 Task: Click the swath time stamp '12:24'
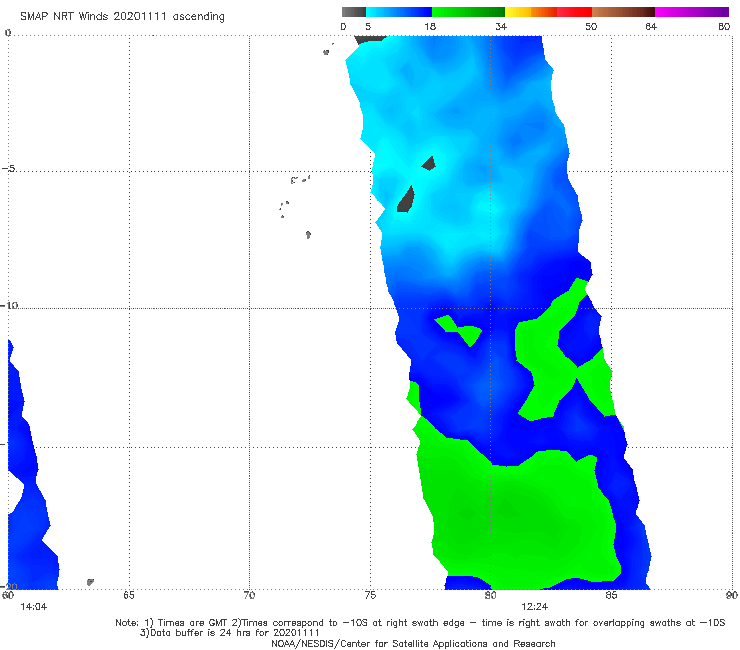tap(535, 607)
